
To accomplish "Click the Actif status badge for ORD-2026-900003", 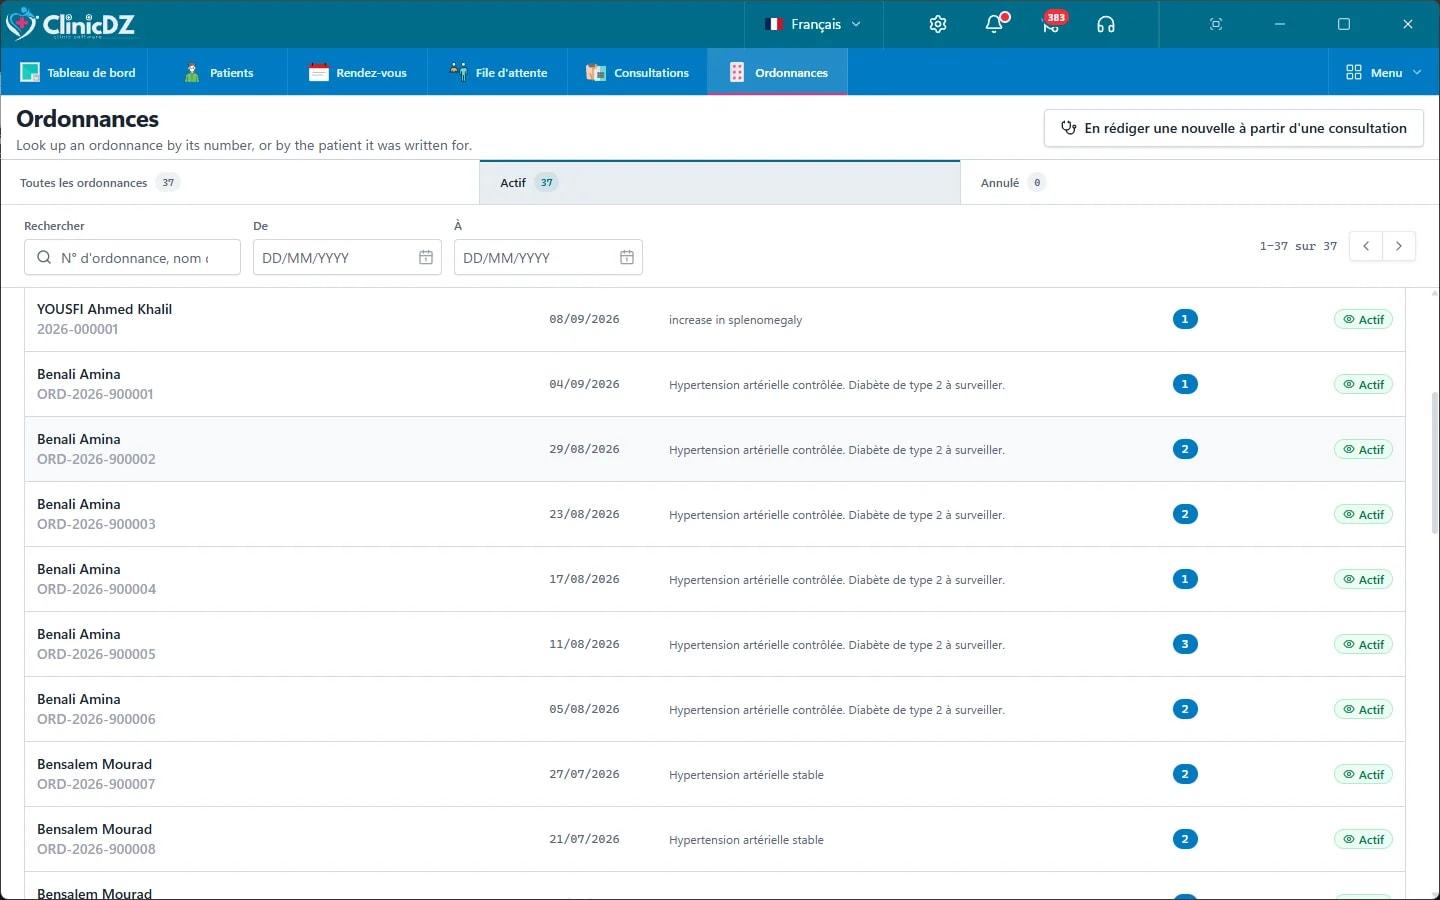I will tap(1363, 514).
